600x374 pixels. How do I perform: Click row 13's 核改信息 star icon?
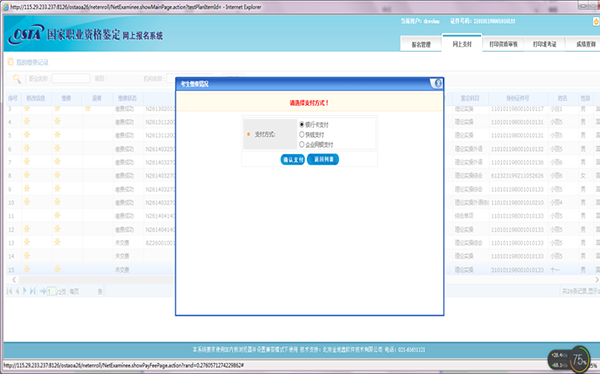click(x=27, y=242)
